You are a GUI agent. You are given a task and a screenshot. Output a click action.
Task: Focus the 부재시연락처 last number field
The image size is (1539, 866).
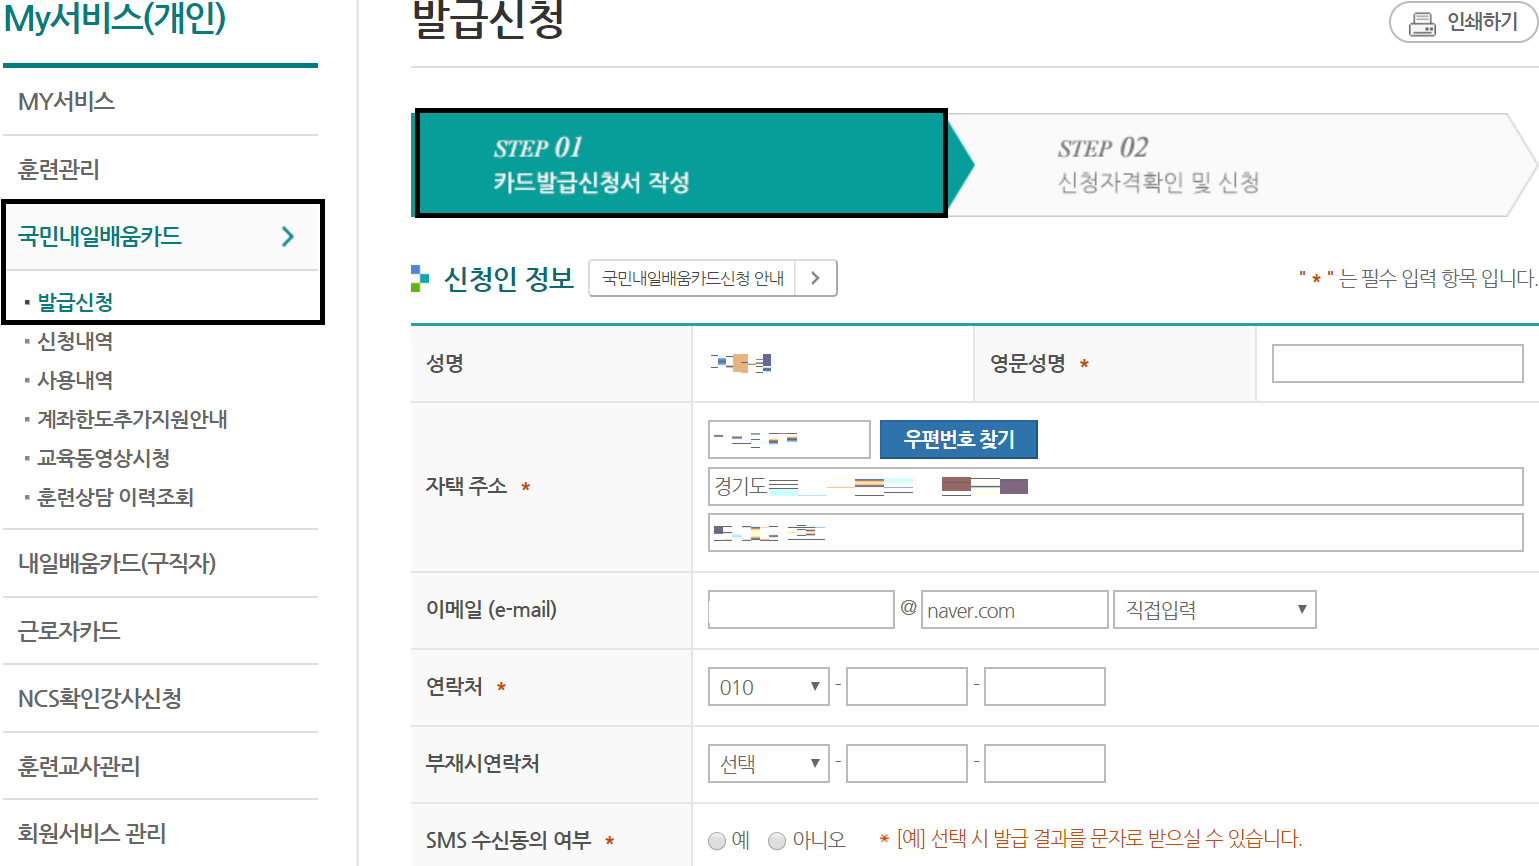[1045, 763]
